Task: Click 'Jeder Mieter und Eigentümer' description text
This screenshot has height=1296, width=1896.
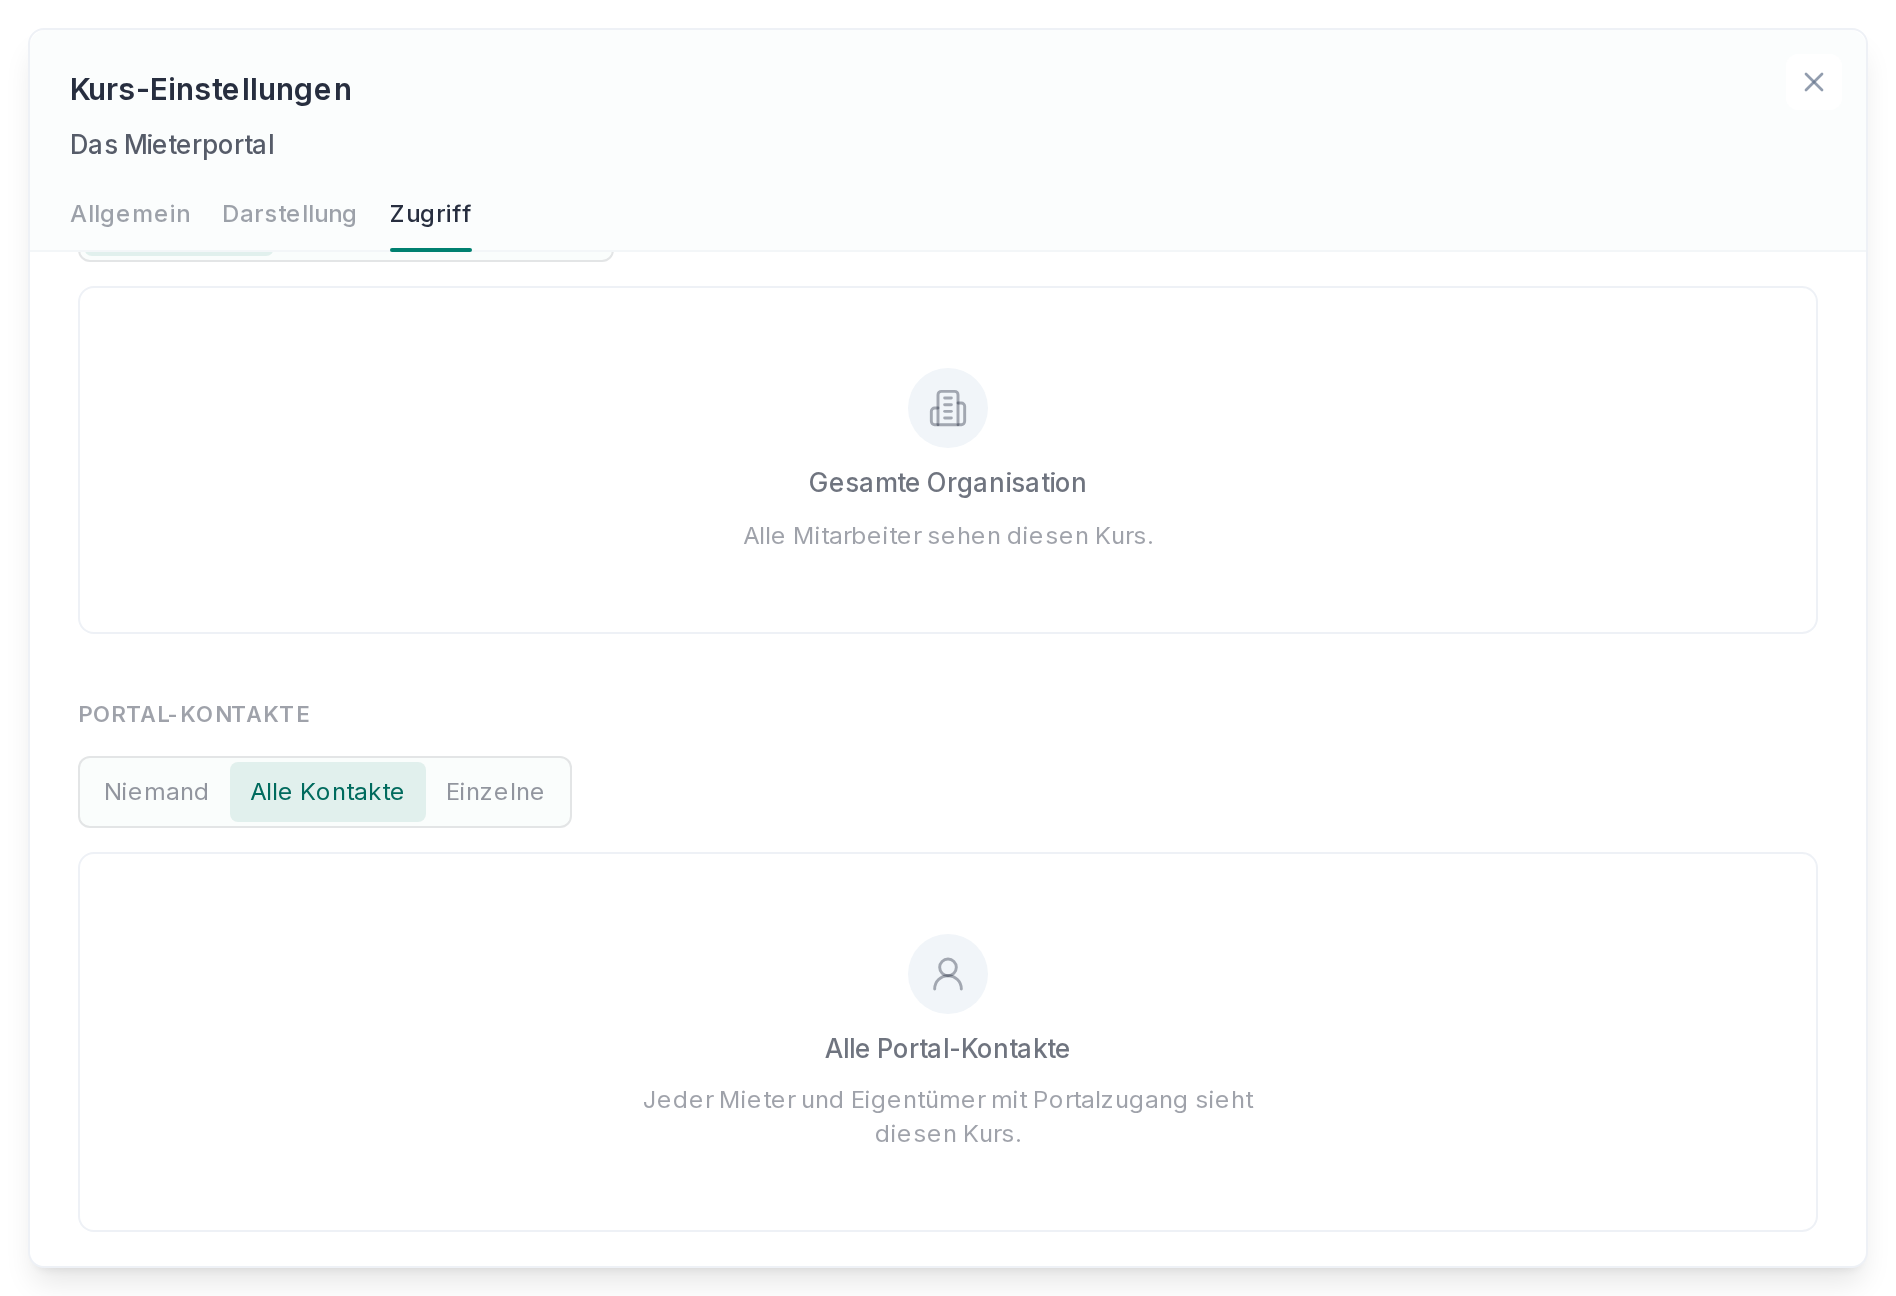Action: pyautogui.click(x=948, y=1117)
